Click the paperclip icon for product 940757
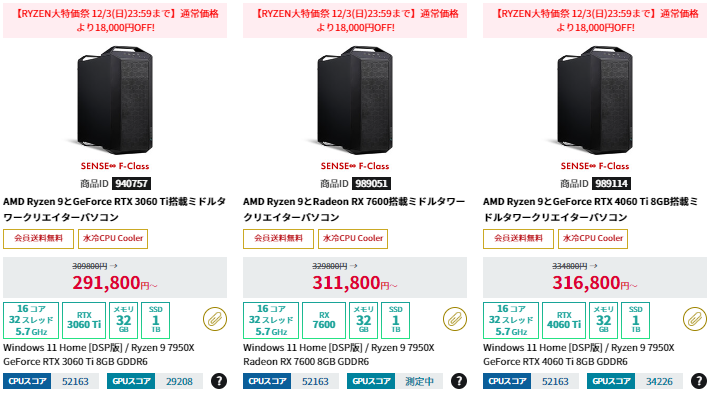The image size is (712, 394). tap(215, 319)
